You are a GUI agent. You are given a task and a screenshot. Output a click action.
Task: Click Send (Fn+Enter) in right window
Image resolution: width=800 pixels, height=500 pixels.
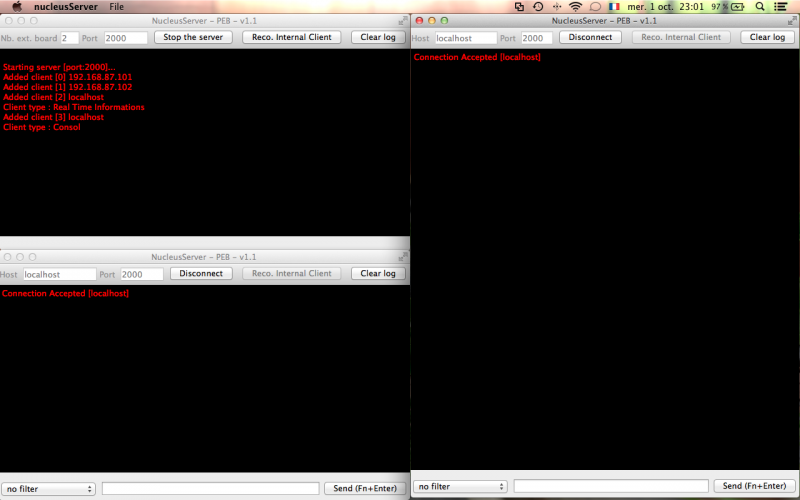pyautogui.click(x=755, y=486)
